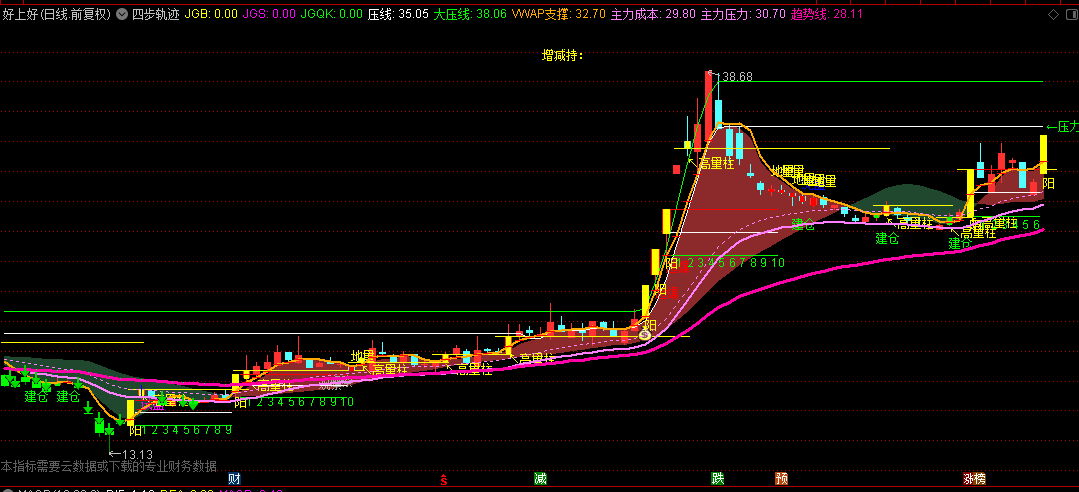Open the indicator dropdown beside 四步轨迹

point(122,14)
